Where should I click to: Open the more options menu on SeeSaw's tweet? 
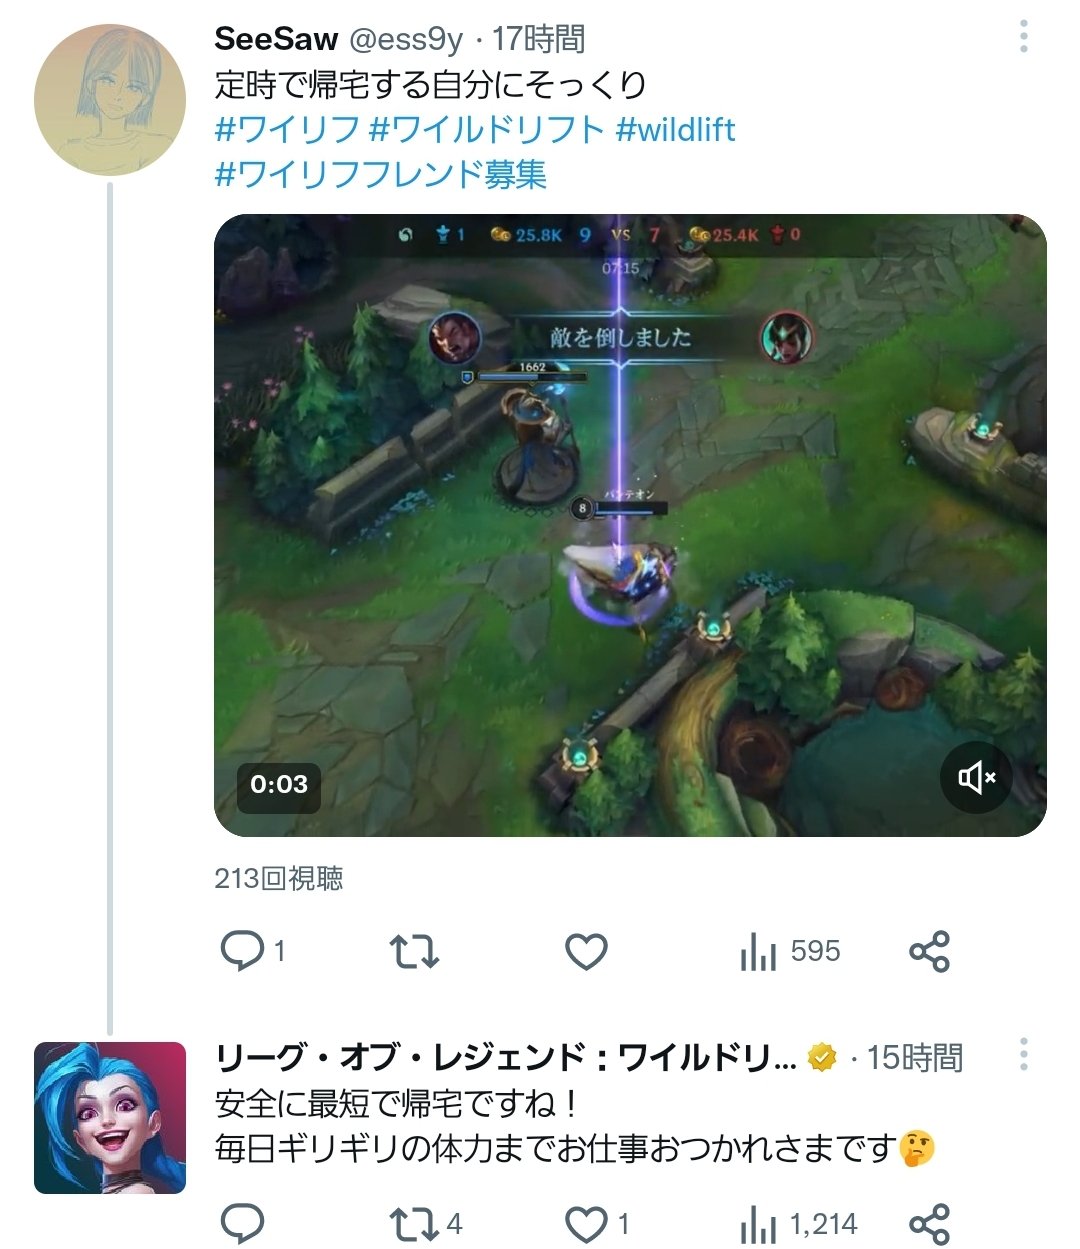click(x=1023, y=36)
